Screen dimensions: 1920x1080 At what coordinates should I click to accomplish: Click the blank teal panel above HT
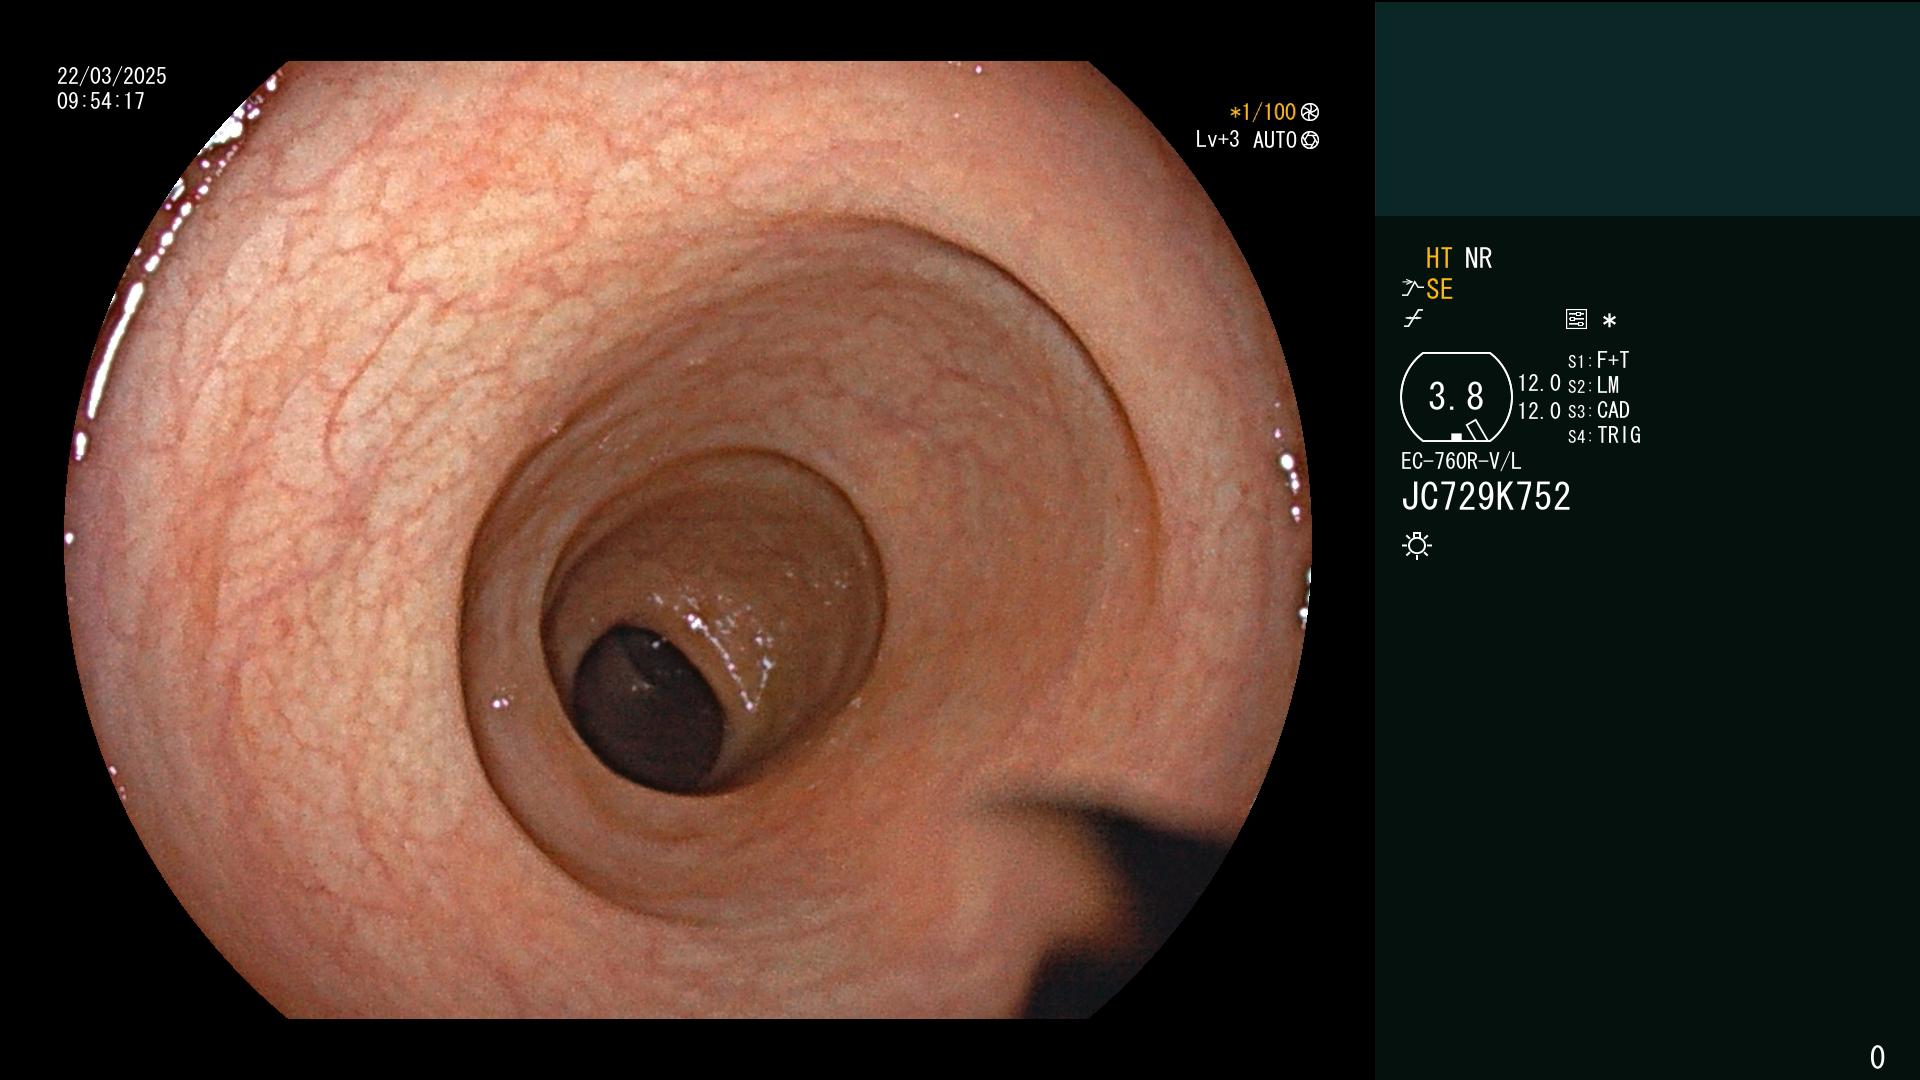[x=1647, y=109]
